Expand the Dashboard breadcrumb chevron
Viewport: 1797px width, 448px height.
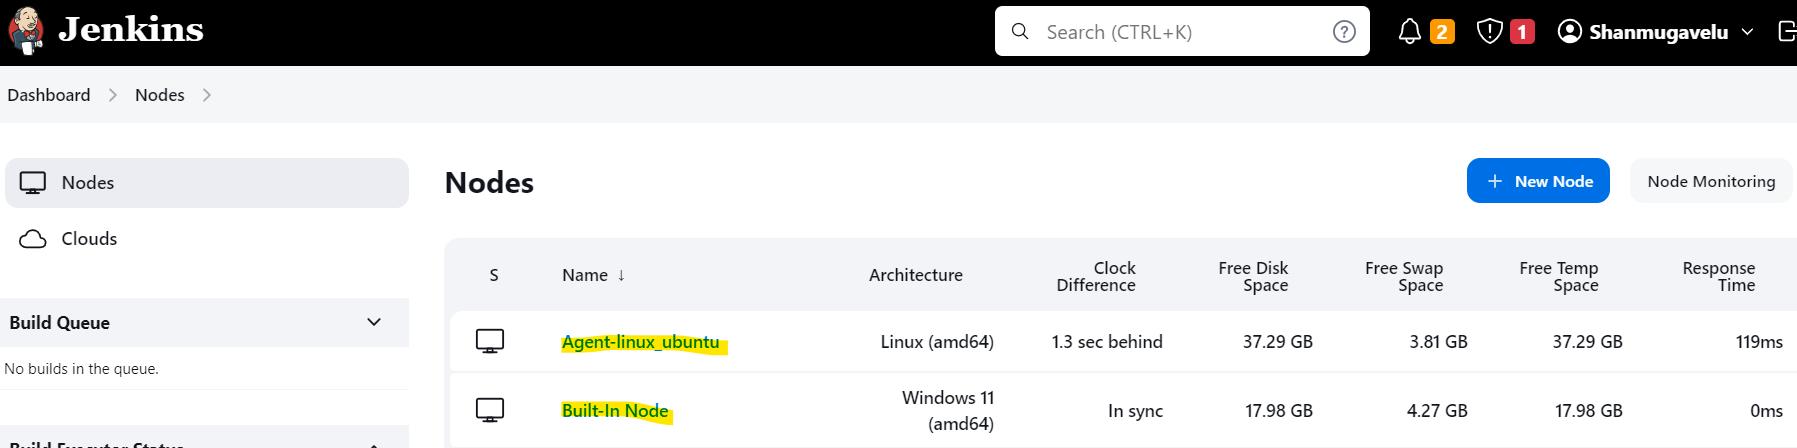tap(113, 95)
